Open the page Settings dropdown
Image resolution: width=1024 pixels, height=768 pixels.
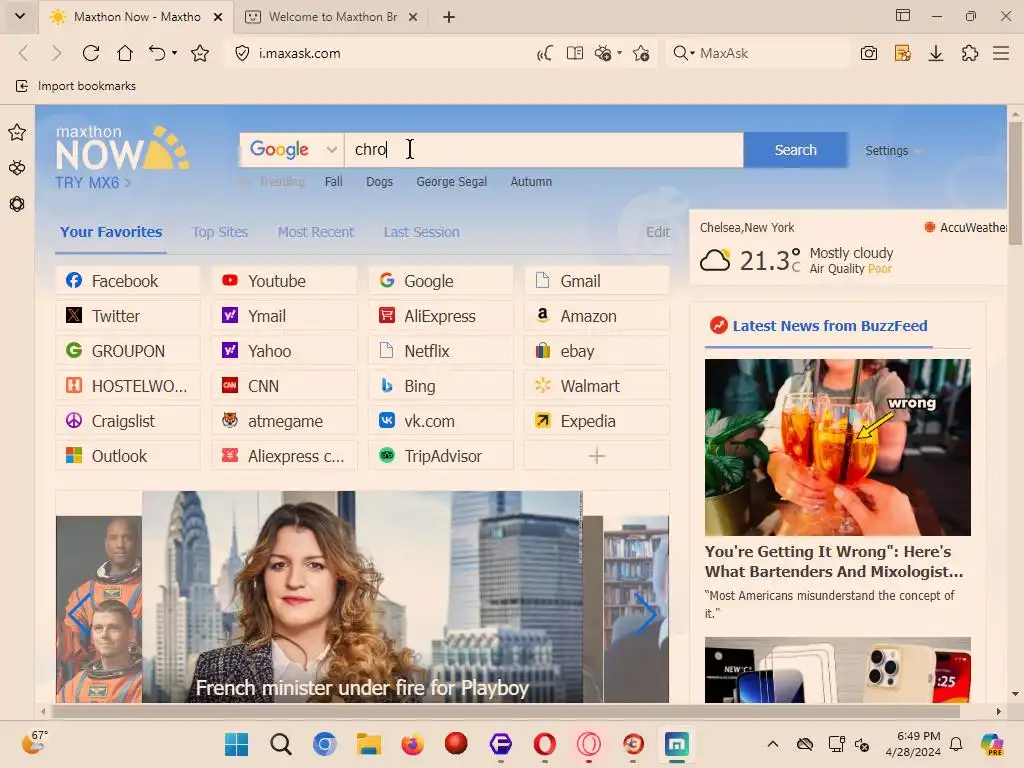[x=893, y=151]
